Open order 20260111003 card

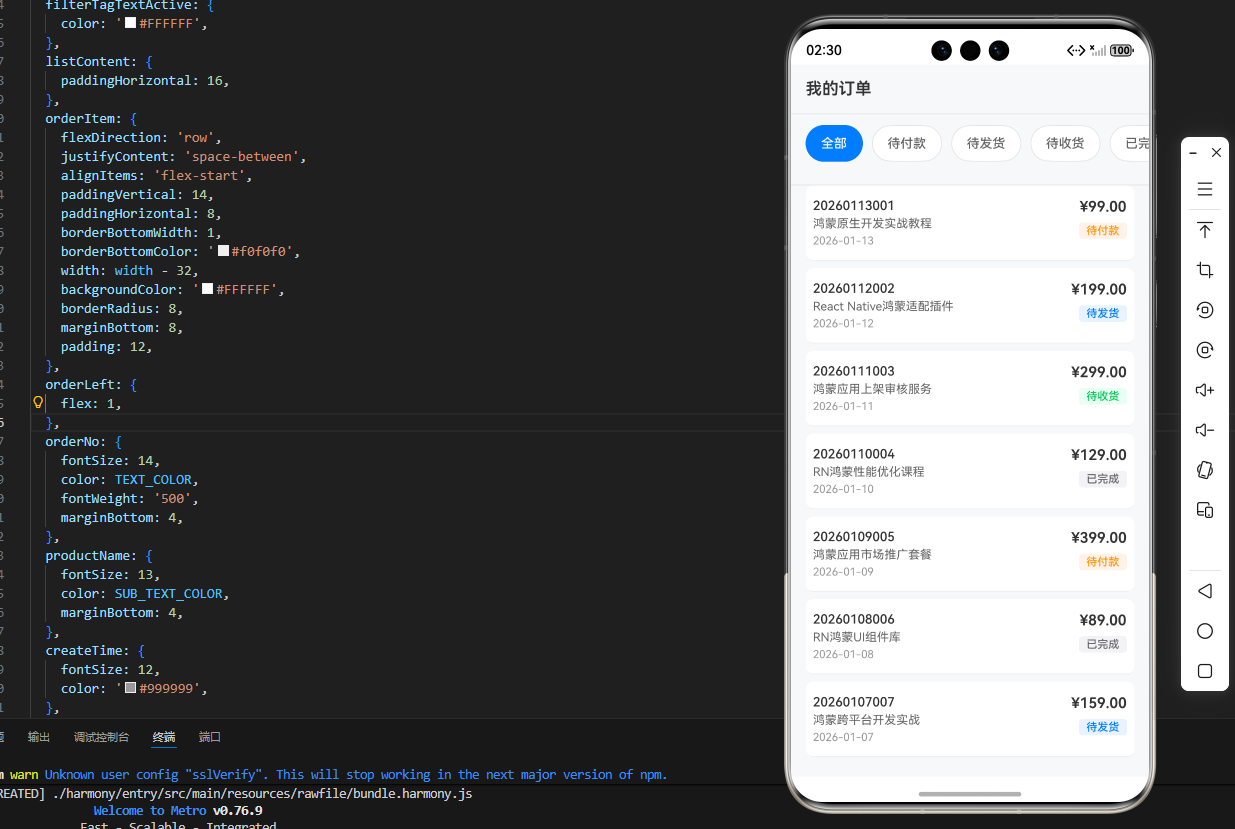tap(970, 388)
